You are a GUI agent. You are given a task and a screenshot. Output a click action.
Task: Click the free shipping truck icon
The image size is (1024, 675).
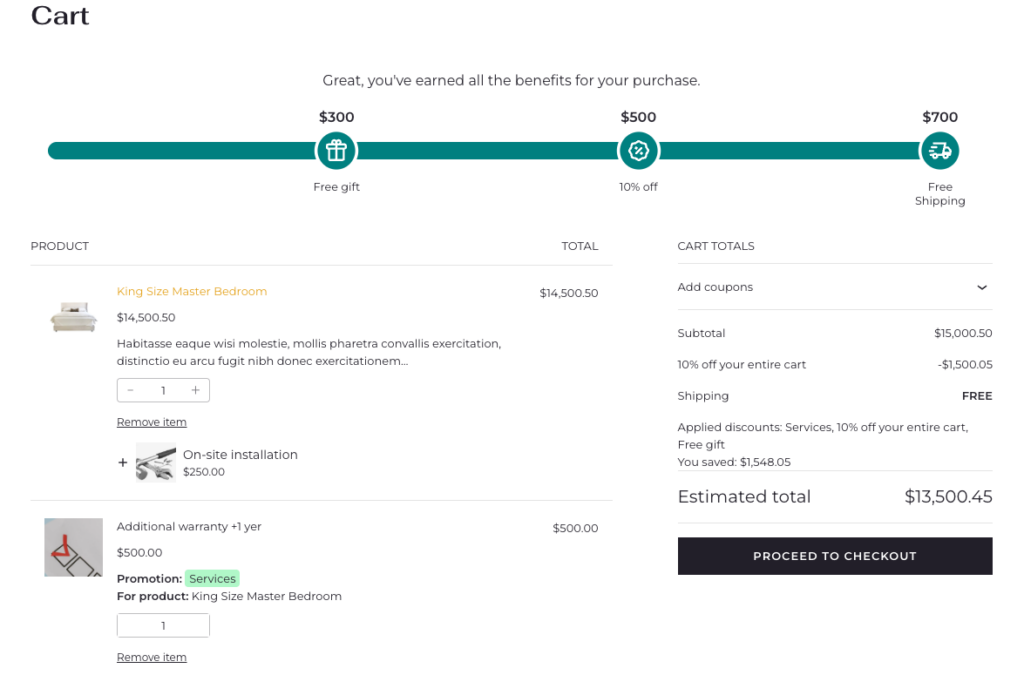pyautogui.click(x=939, y=151)
